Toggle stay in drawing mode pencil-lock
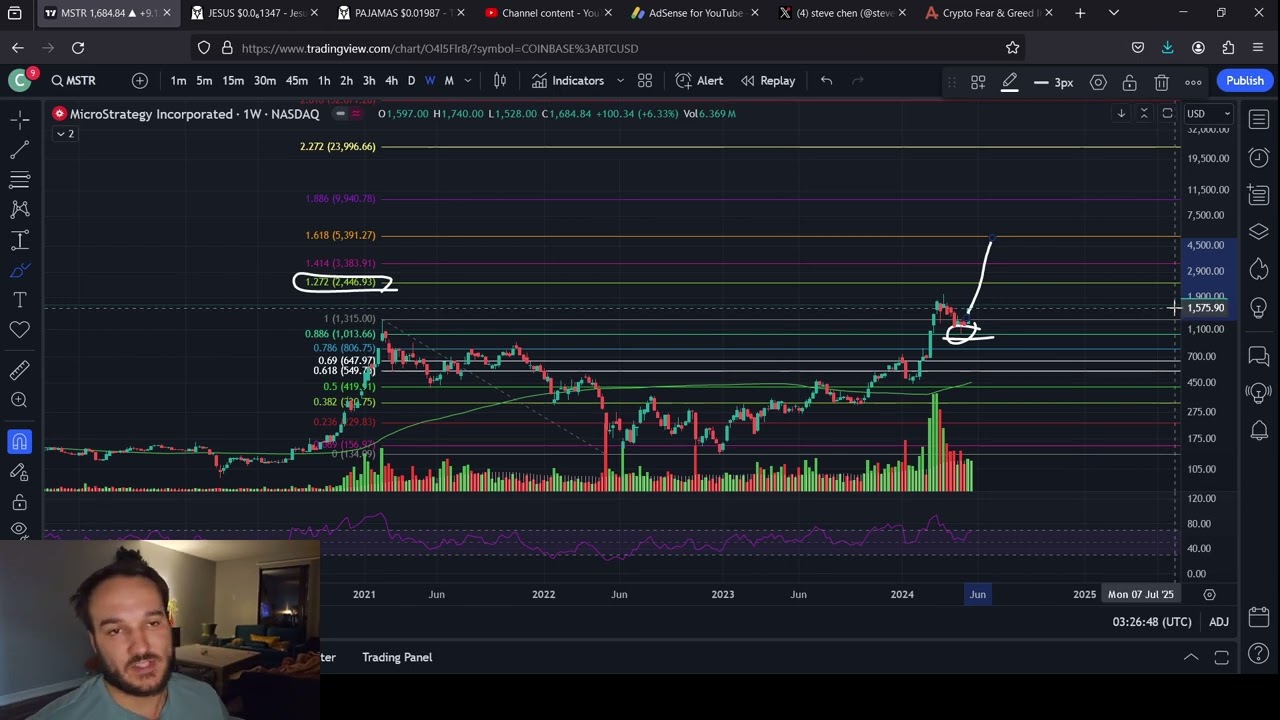The height and width of the screenshot is (720, 1280). pos(19,471)
